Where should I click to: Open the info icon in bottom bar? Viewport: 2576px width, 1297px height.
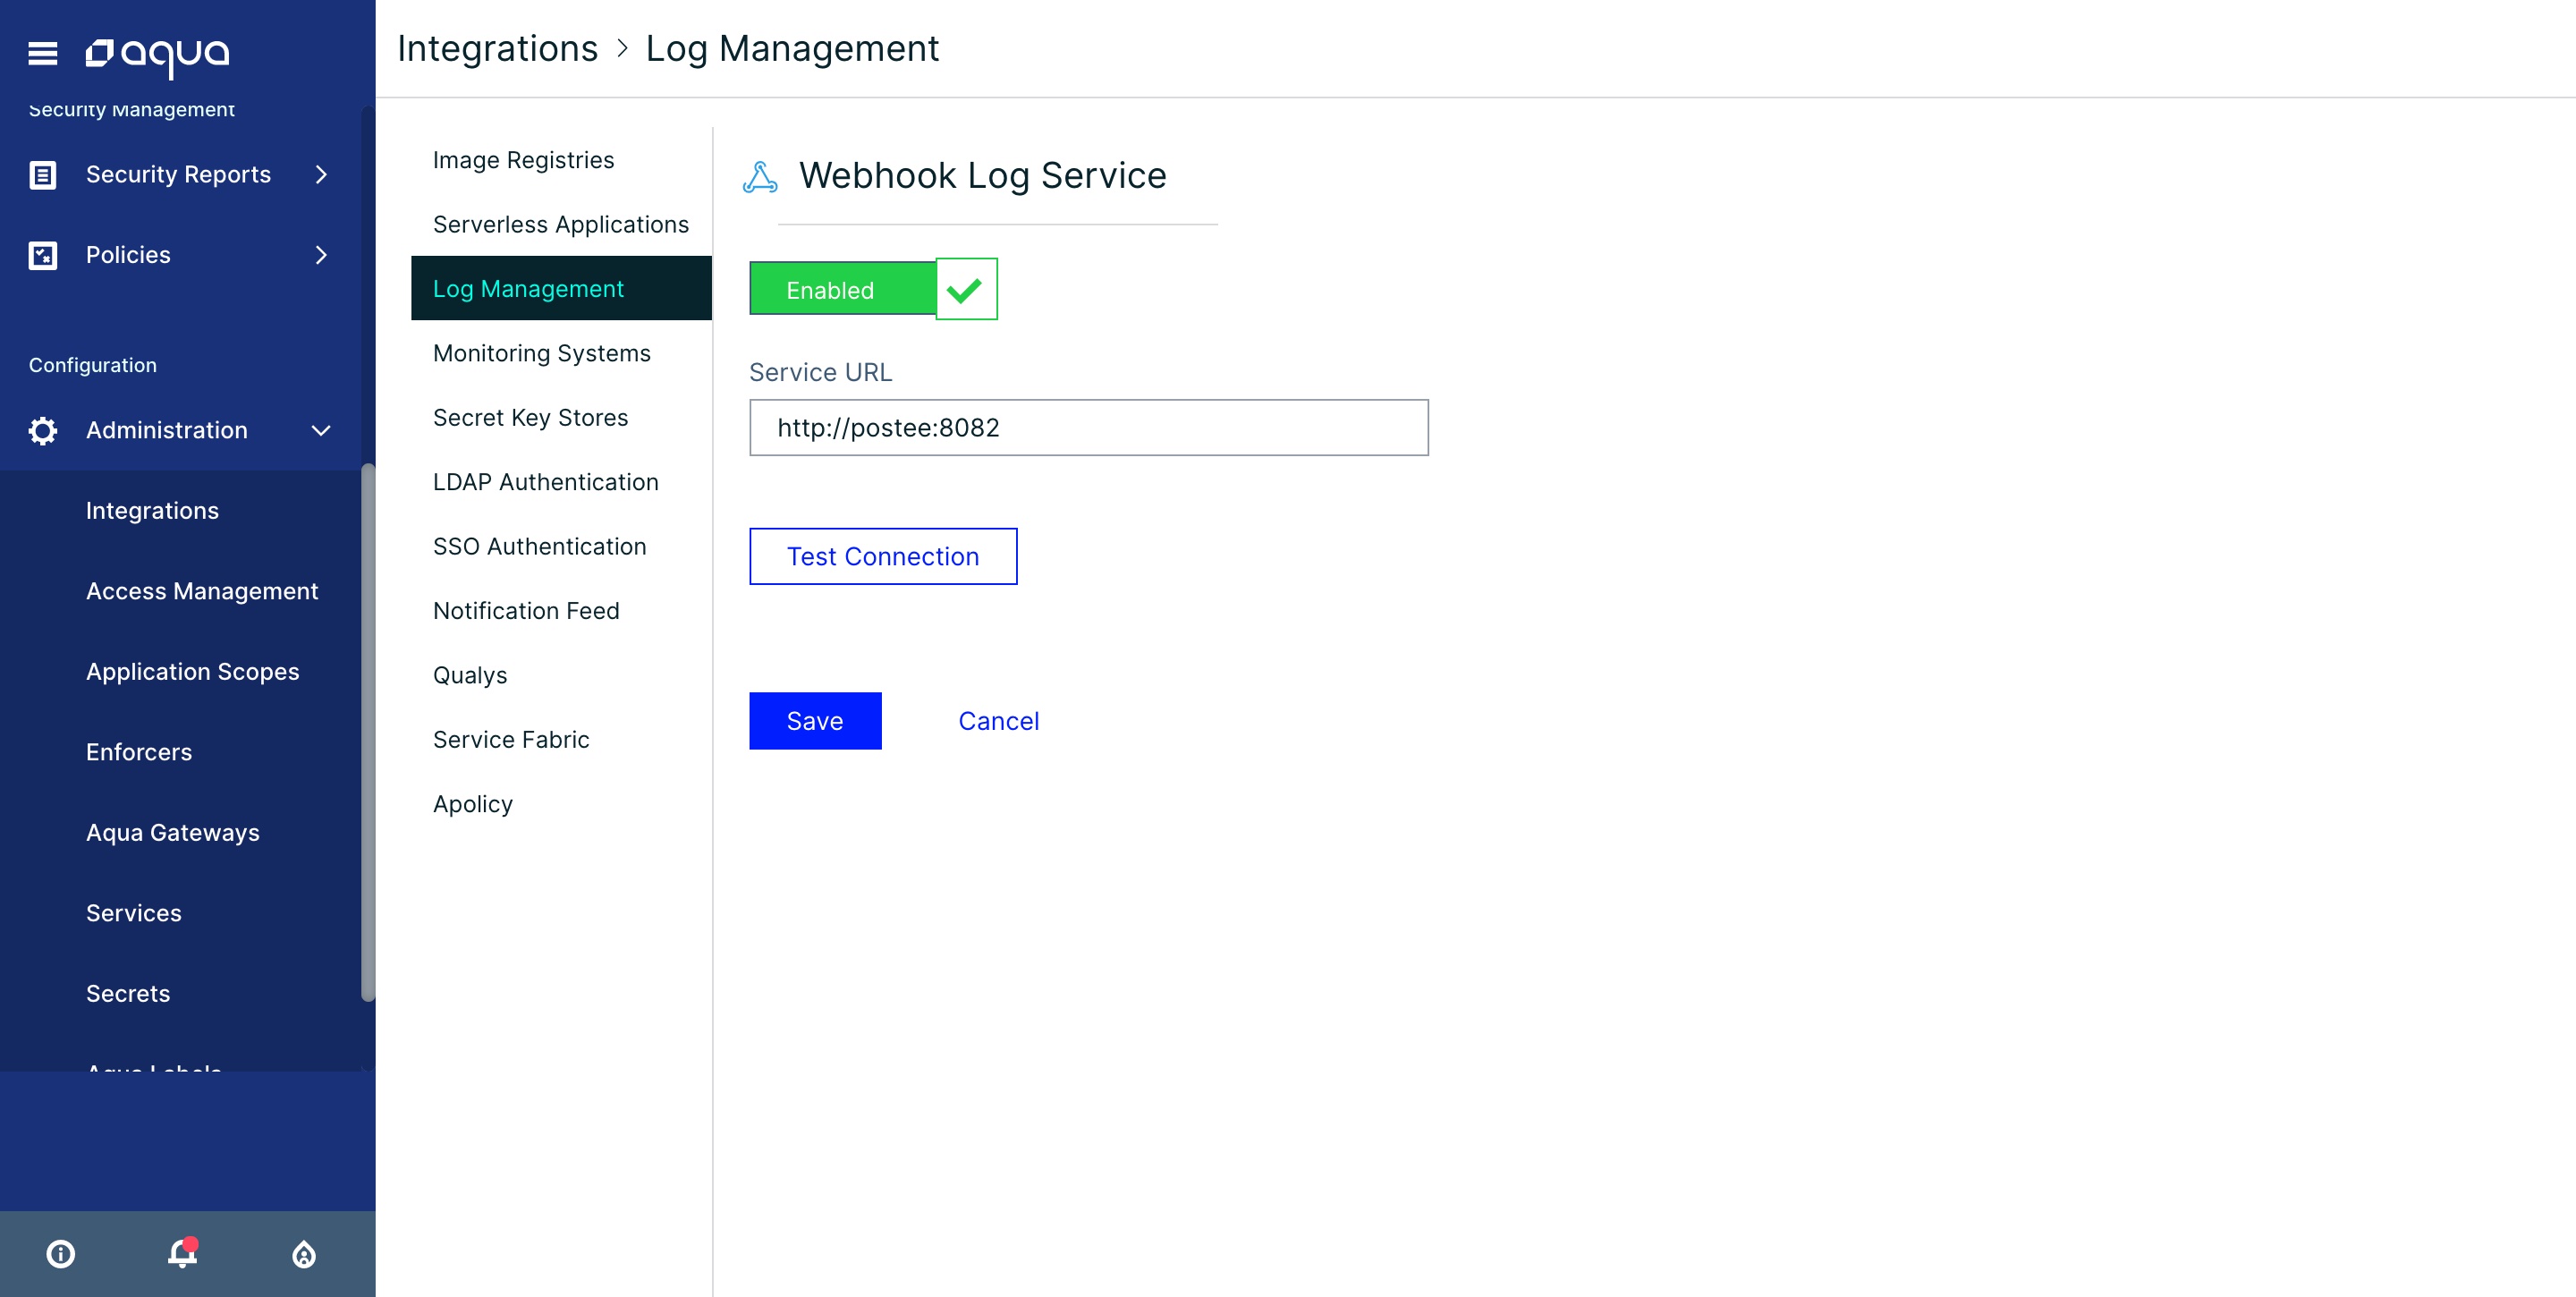pyautogui.click(x=61, y=1254)
